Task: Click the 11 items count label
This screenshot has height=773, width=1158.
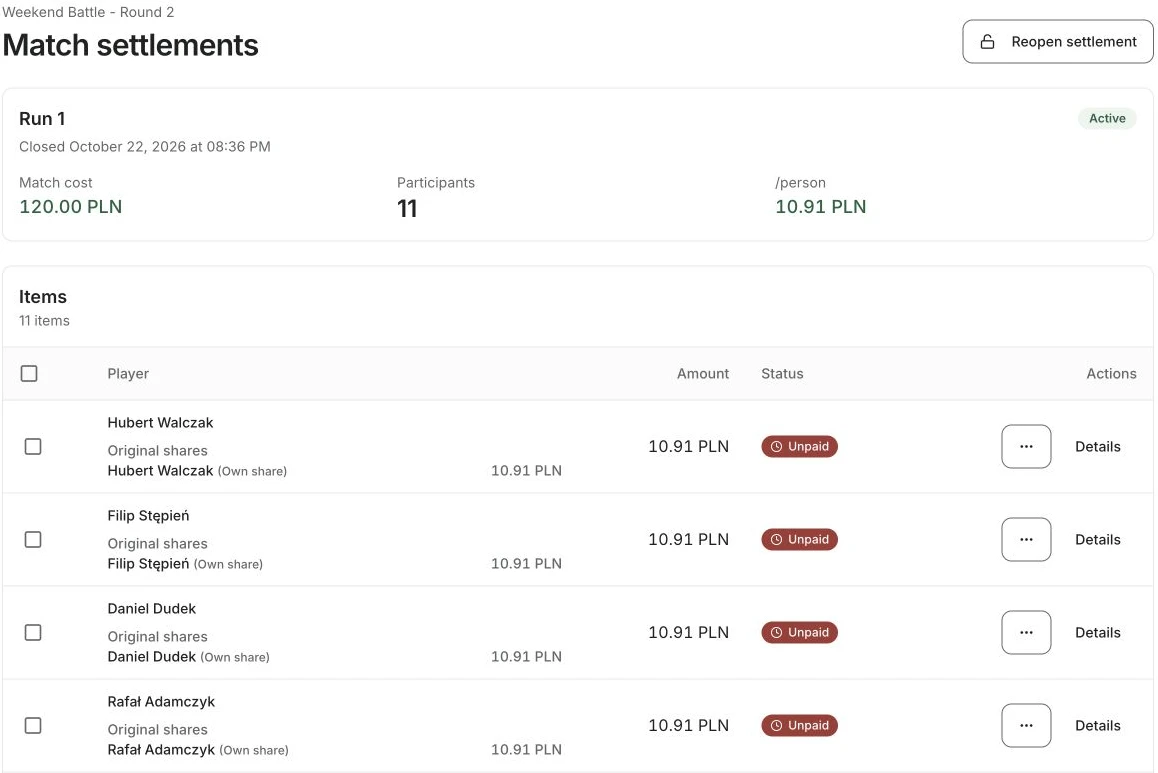Action: [x=44, y=320]
